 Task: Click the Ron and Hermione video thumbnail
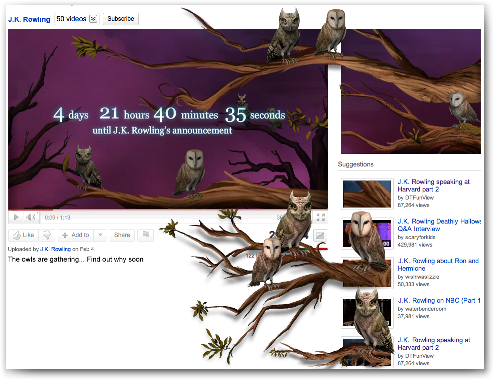(x=367, y=273)
